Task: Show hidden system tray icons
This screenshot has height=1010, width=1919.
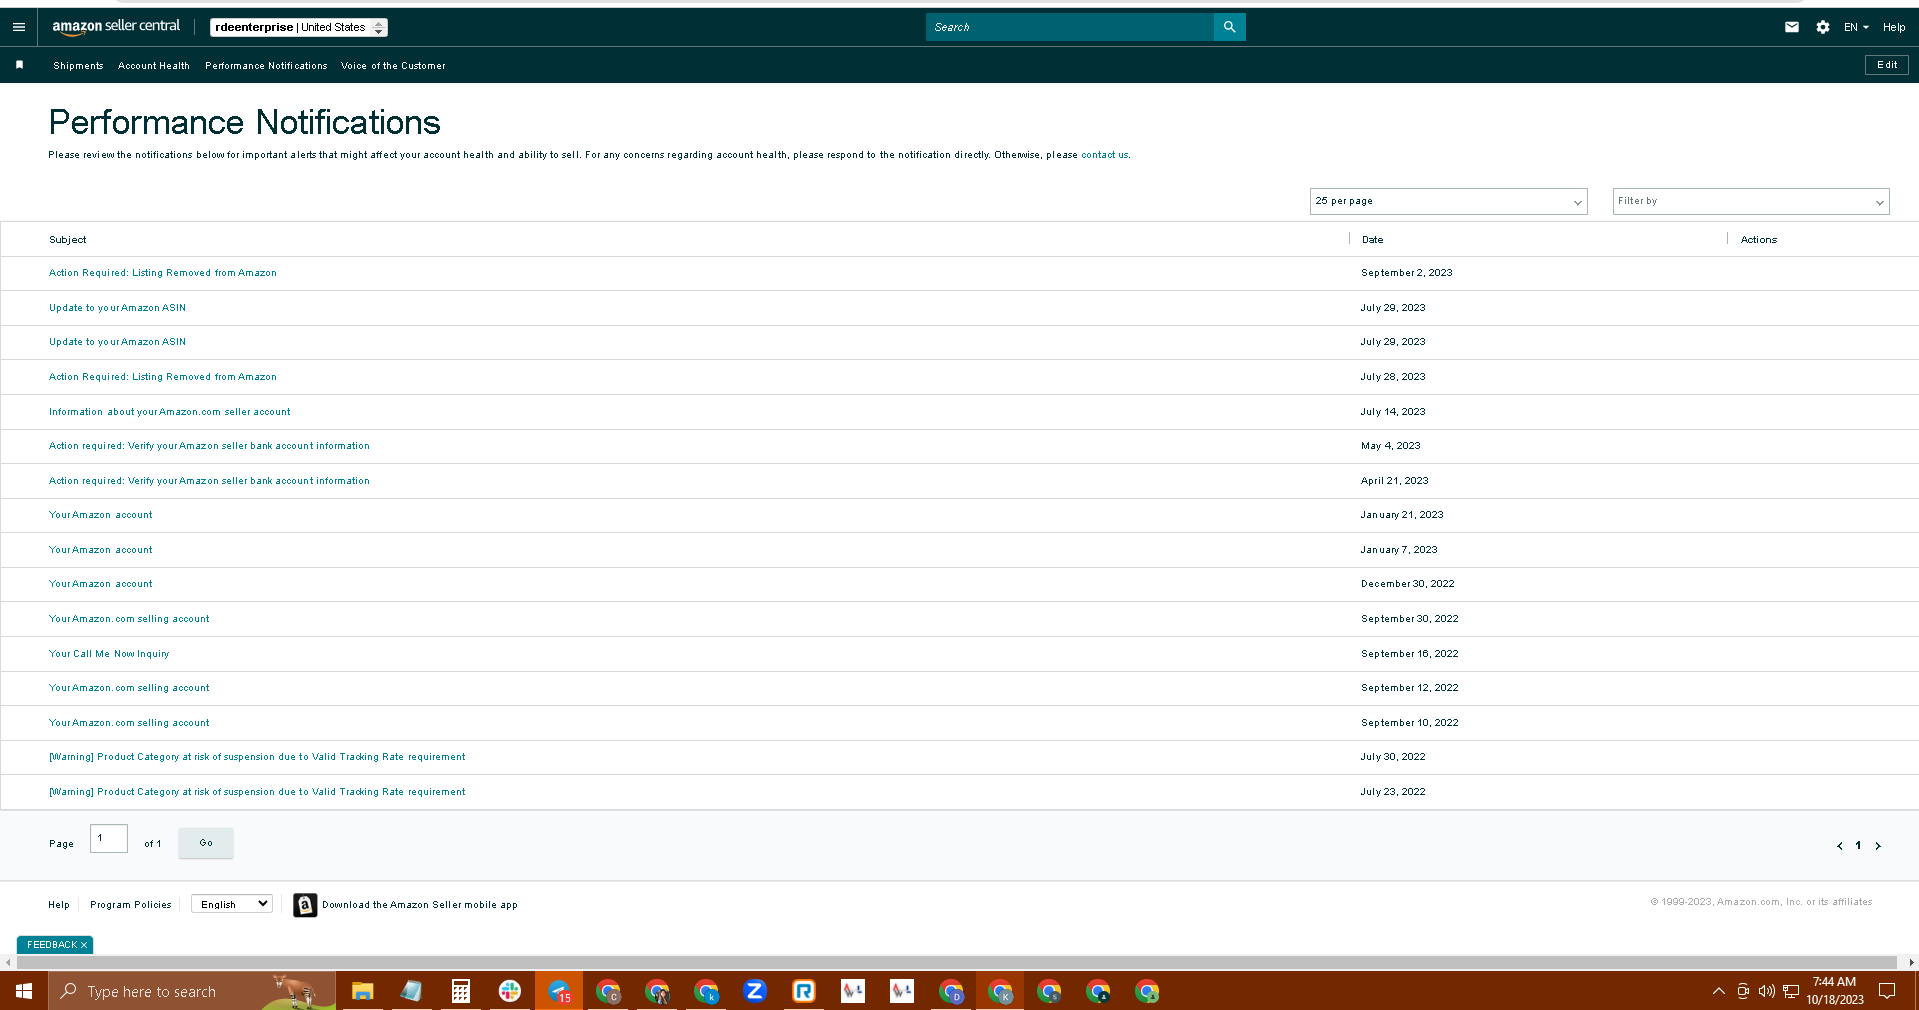Action: tap(1719, 991)
